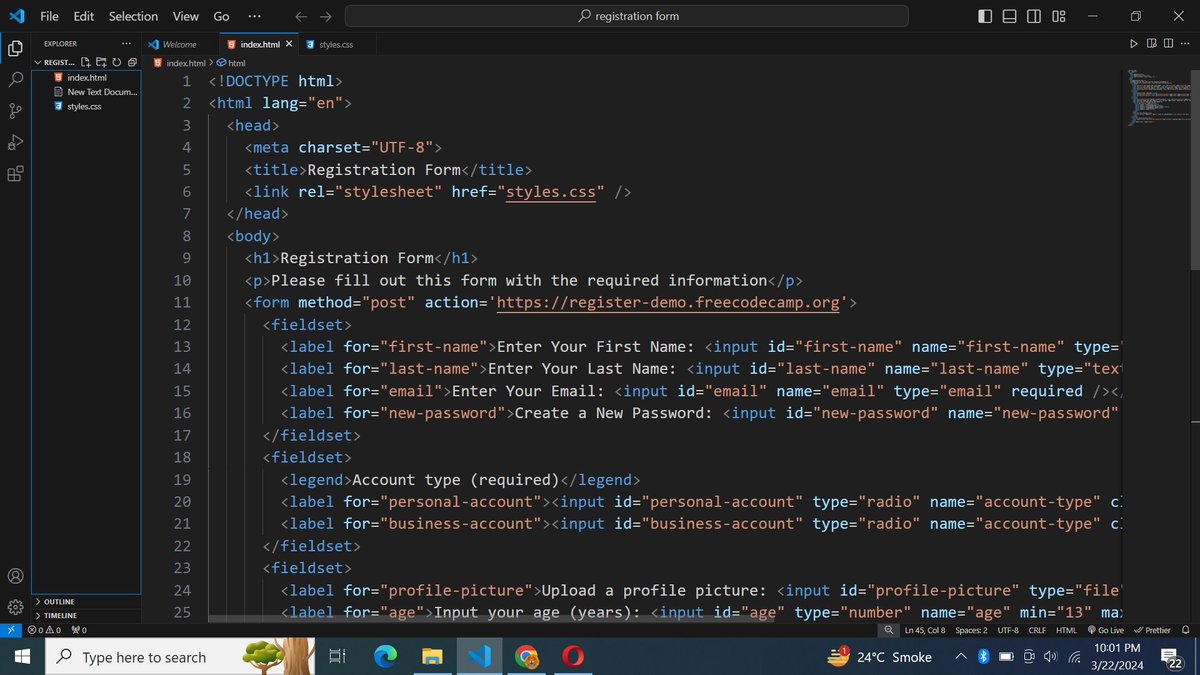Collapse the REGIST... folder section
Screen dimensions: 1200x675
55,62
